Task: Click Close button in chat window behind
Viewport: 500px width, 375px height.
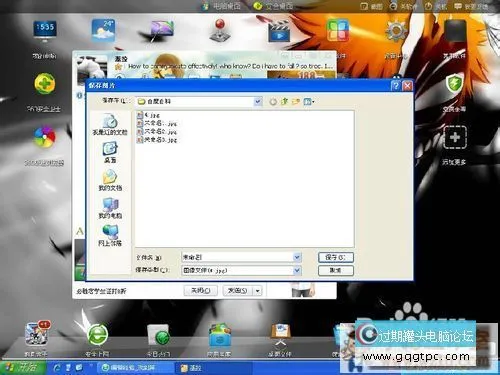Action: (x=201, y=291)
